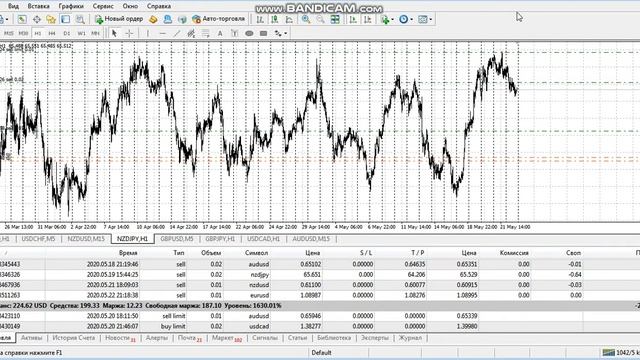Screen dimensions: 640x360
Task: Select the rectangle drawing tool
Action: (264, 33)
